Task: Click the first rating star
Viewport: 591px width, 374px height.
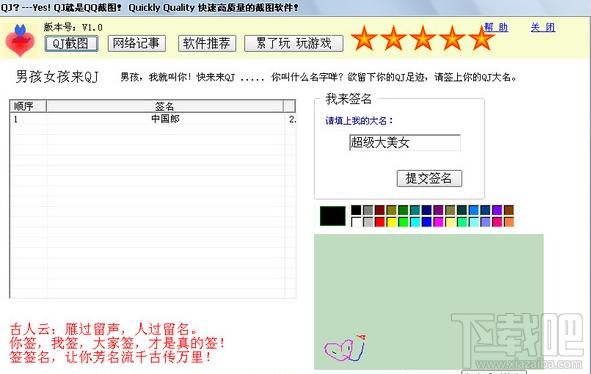Action: pyautogui.click(x=364, y=38)
